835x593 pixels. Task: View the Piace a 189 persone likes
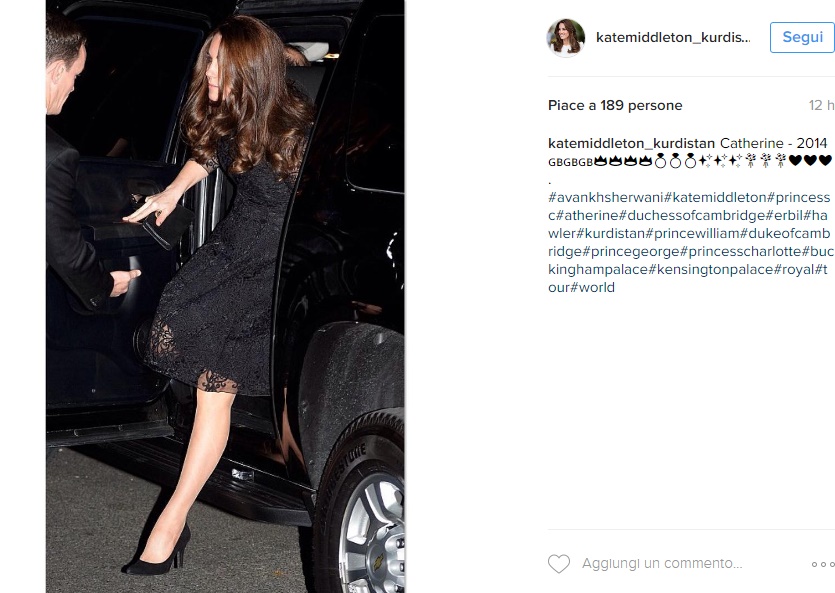pyautogui.click(x=615, y=105)
